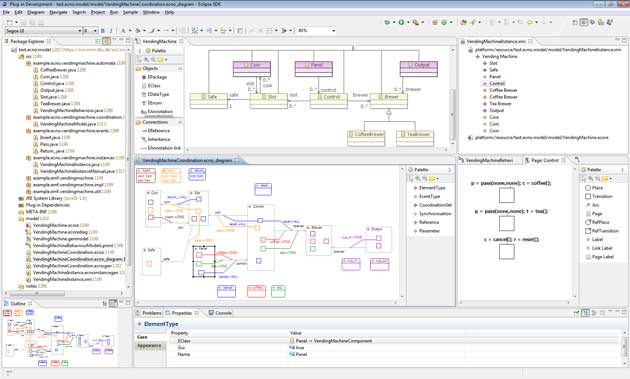Open the Navigate menu
Viewport: 630px width, 379px height.
click(59, 12)
